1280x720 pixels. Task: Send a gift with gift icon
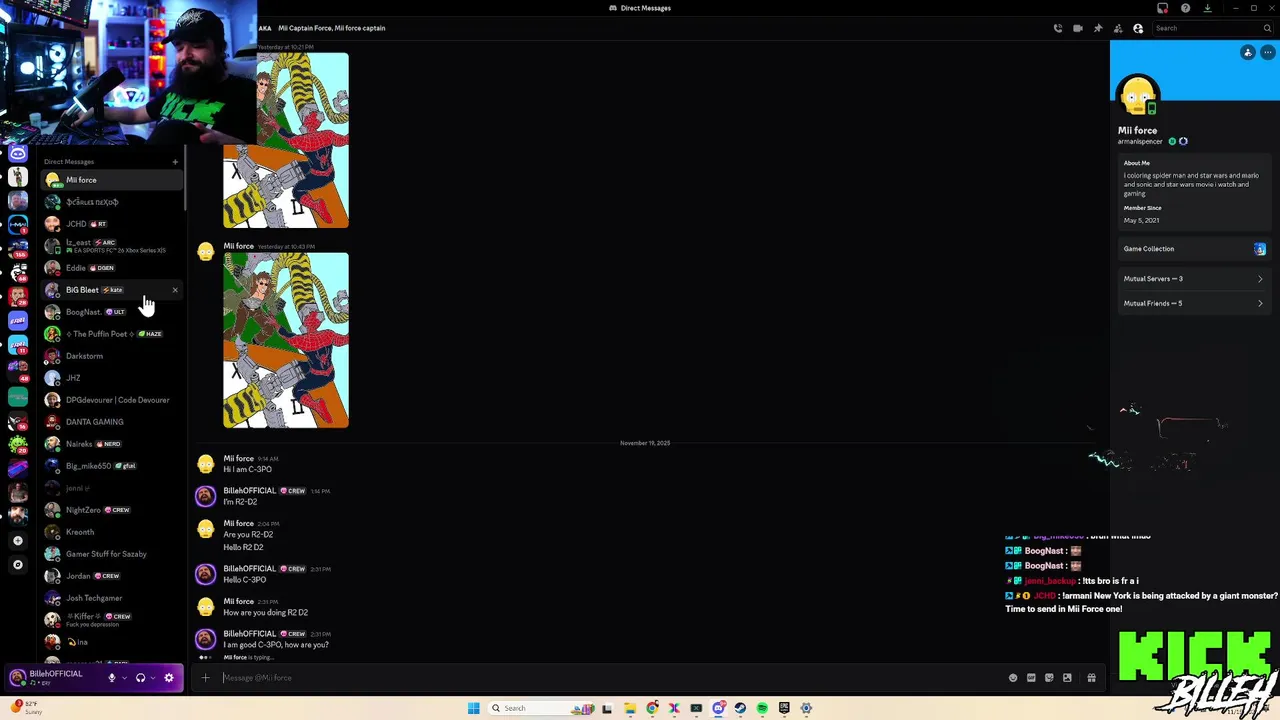coord(1091,678)
